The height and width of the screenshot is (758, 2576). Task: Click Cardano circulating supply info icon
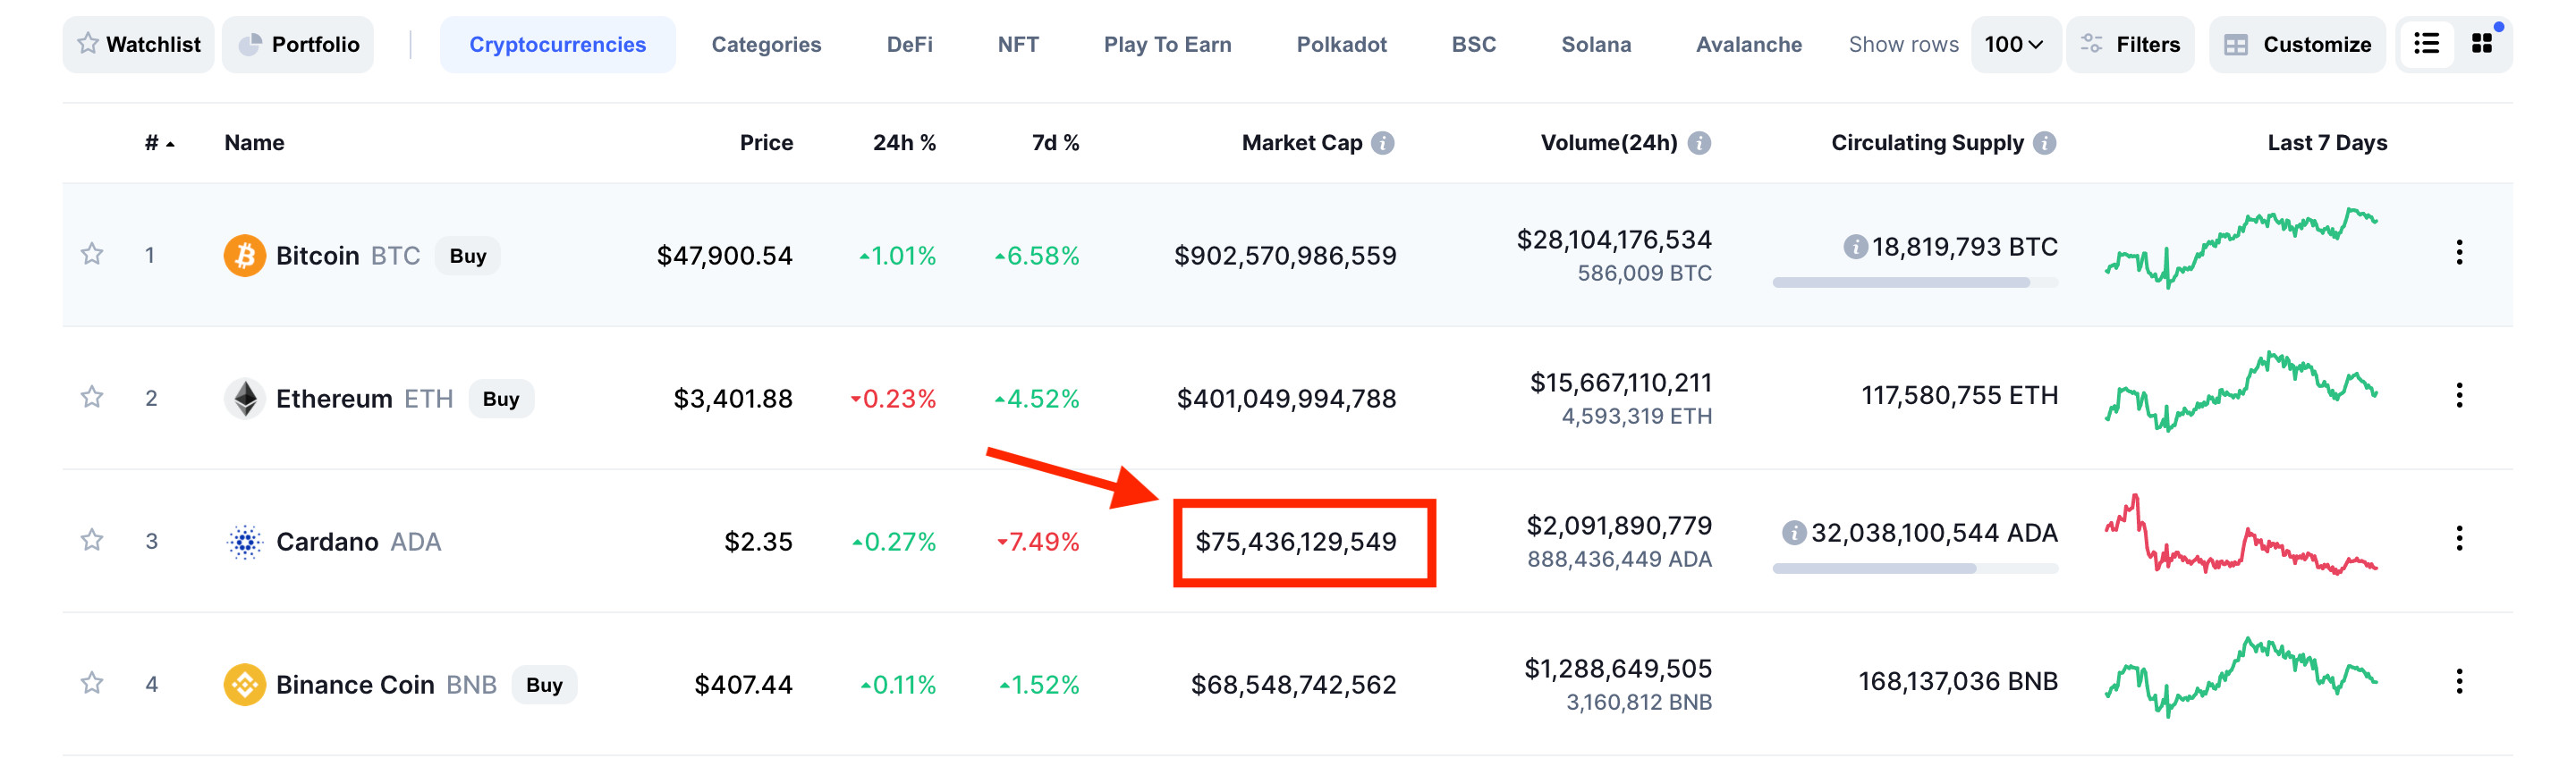pyautogui.click(x=1794, y=533)
